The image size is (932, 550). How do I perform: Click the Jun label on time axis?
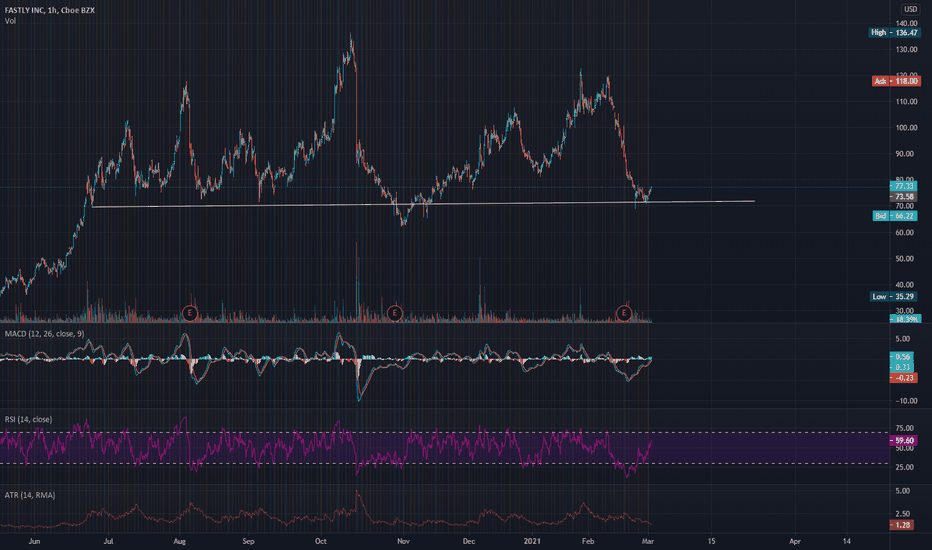tap(34, 542)
